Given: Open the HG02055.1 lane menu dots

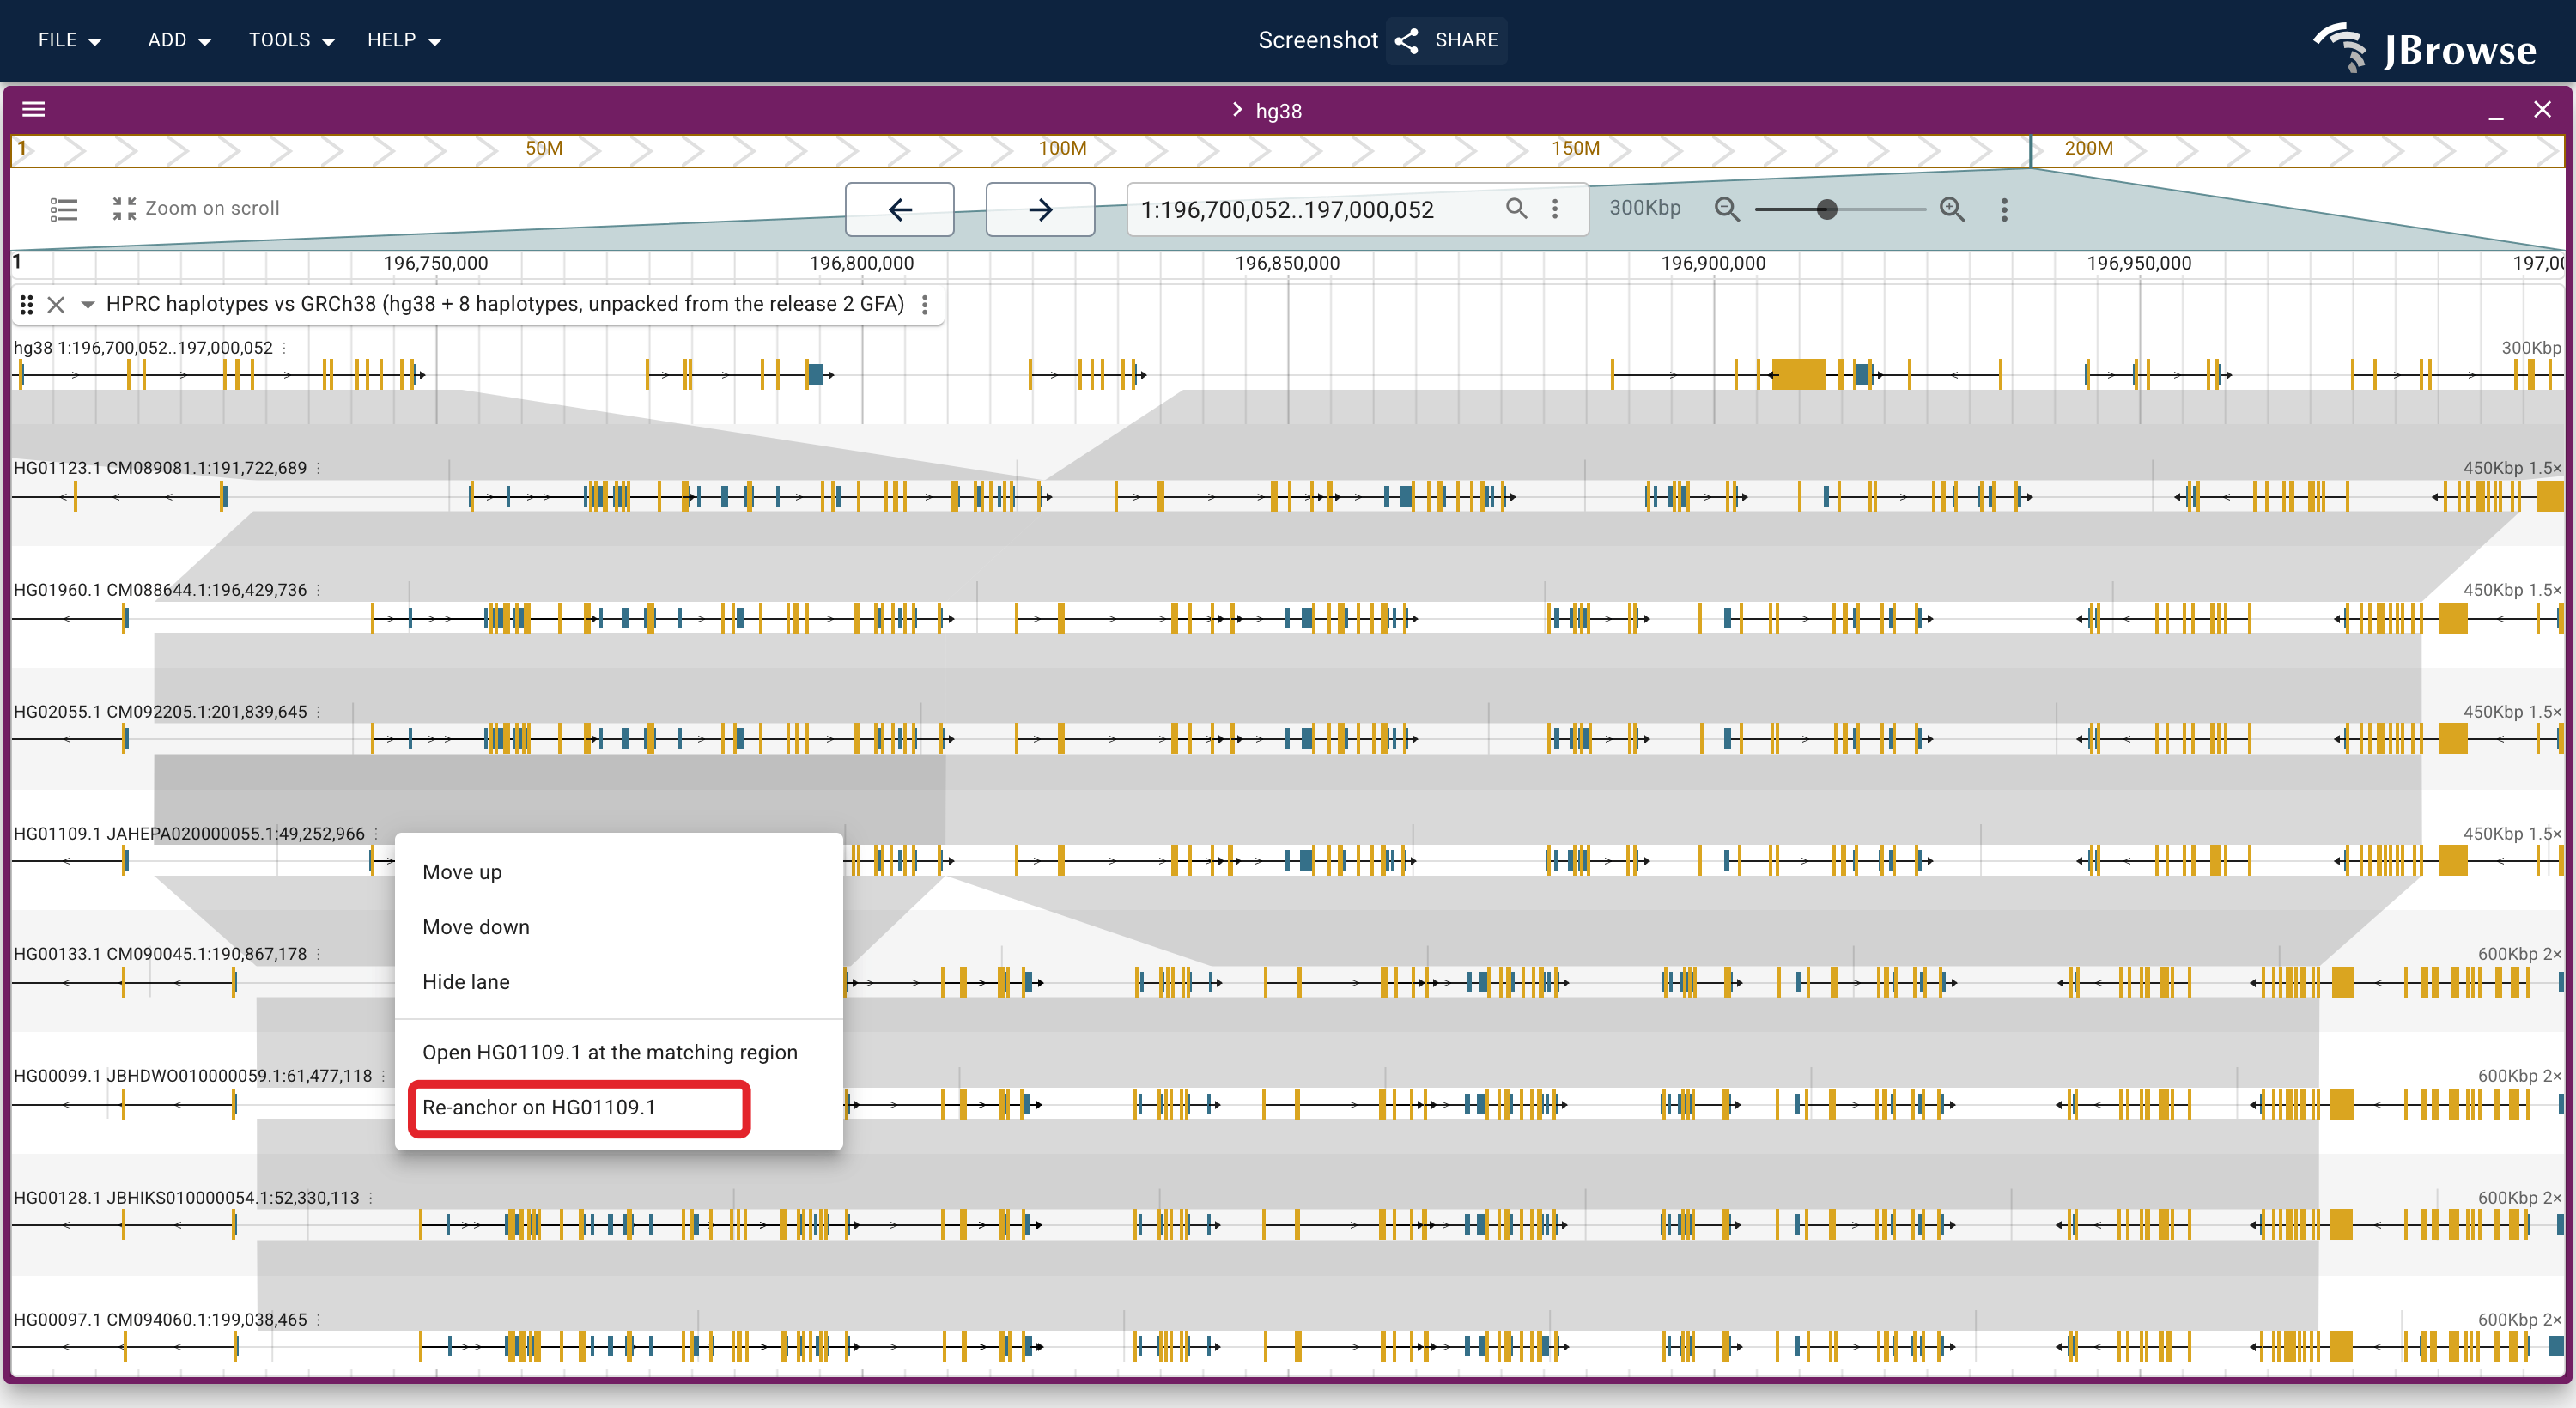Looking at the screenshot, I should 318,712.
